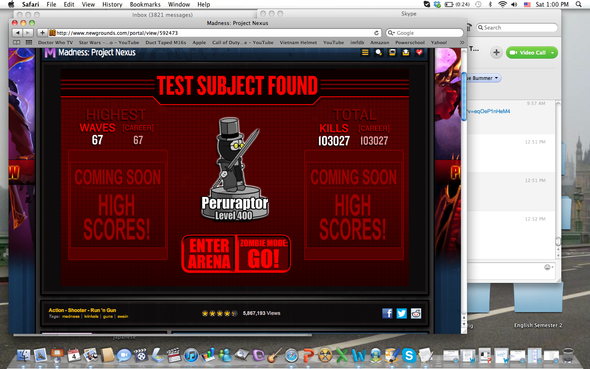Open the Doctor Who TV bookmark
The image size is (590, 369).
coord(55,43)
